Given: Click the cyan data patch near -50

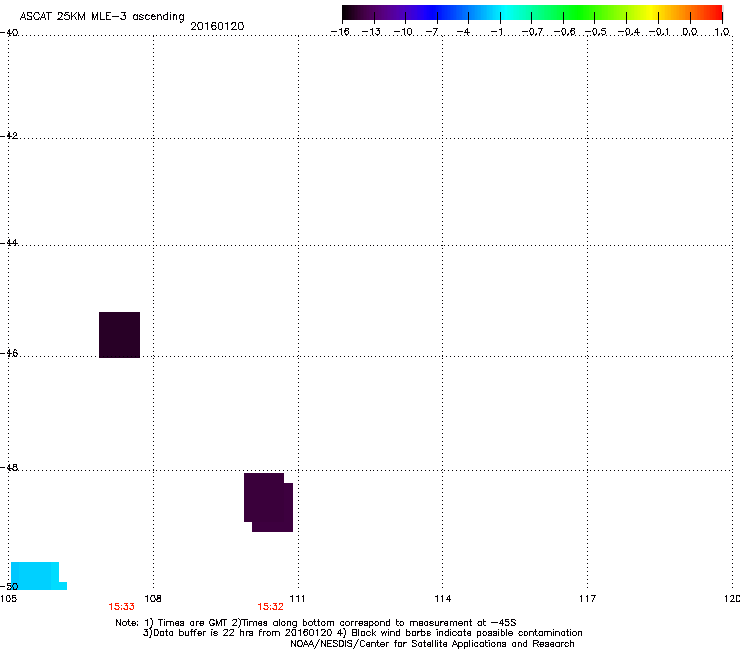Looking at the screenshot, I should click(x=38, y=576).
